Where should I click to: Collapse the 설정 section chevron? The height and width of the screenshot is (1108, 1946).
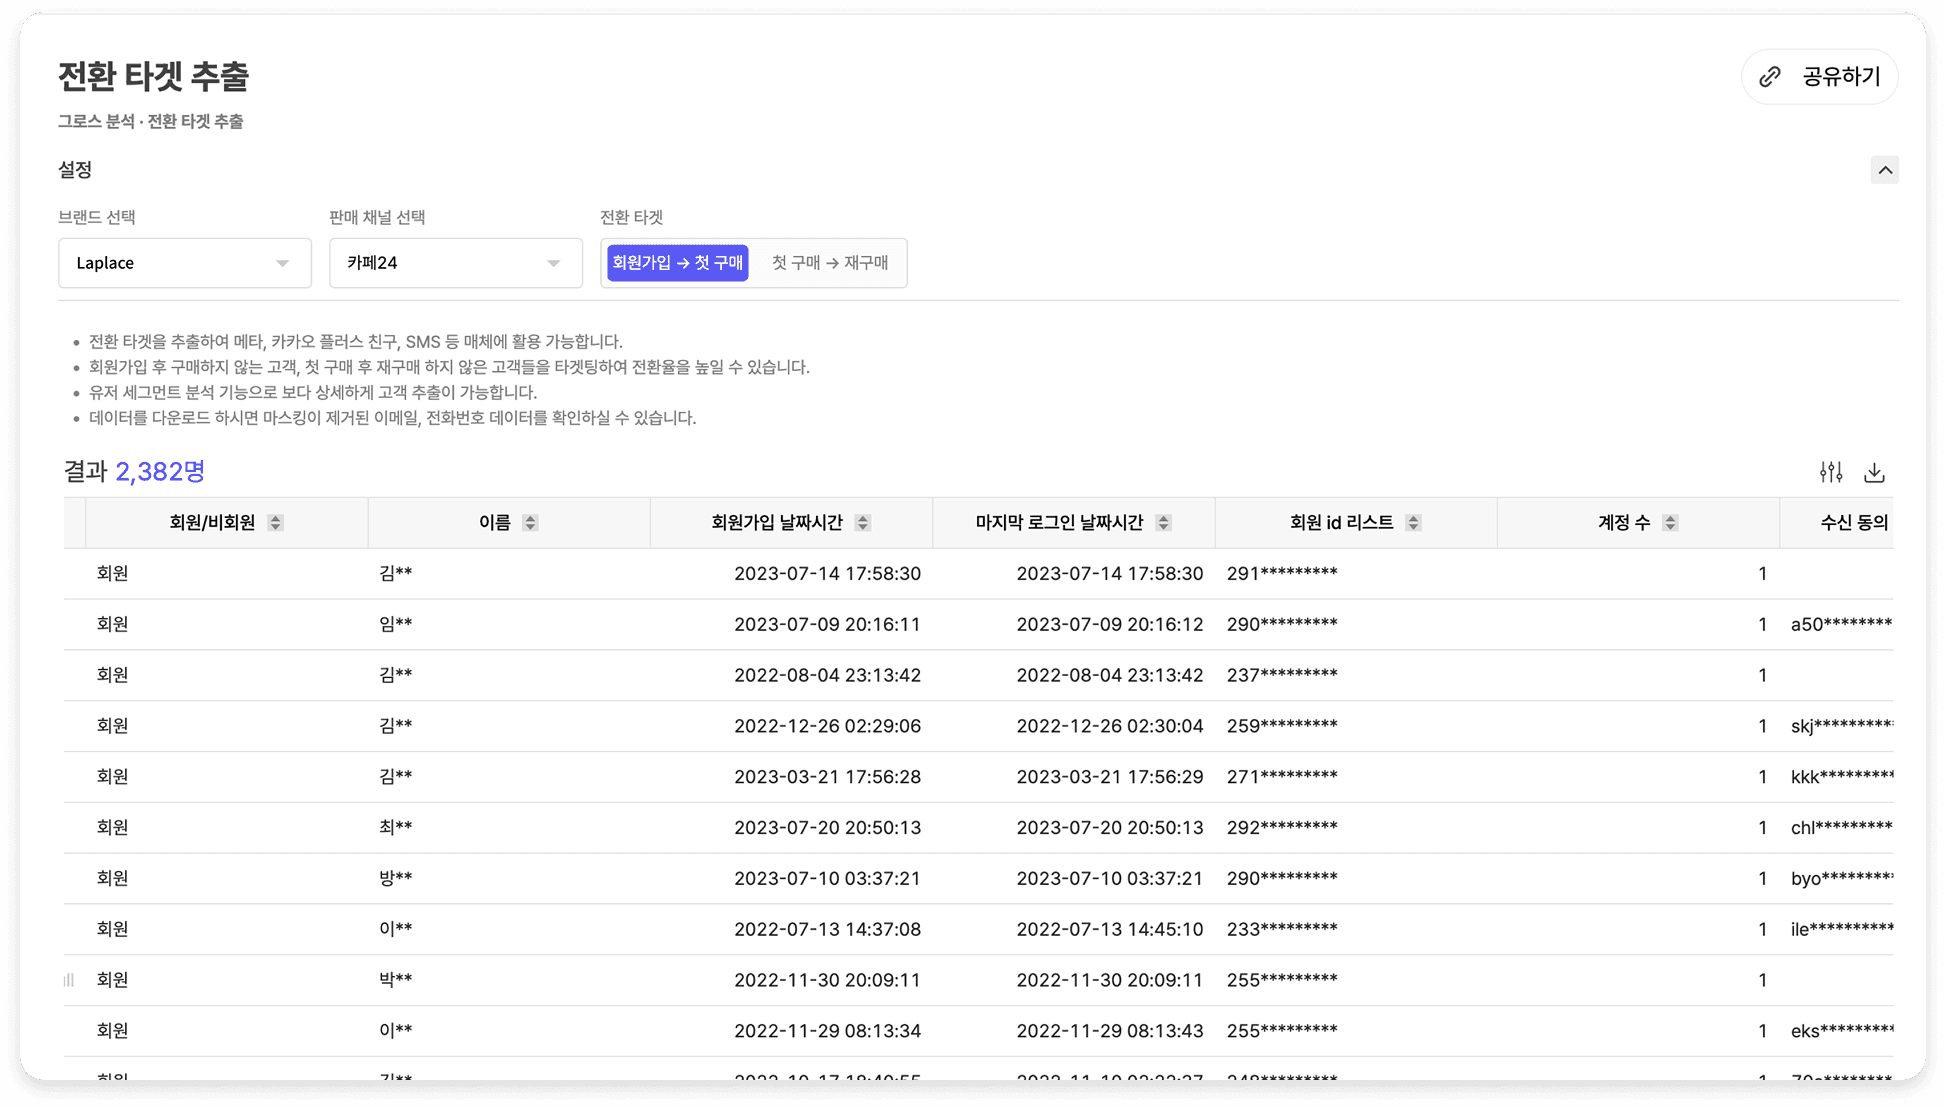[1884, 170]
